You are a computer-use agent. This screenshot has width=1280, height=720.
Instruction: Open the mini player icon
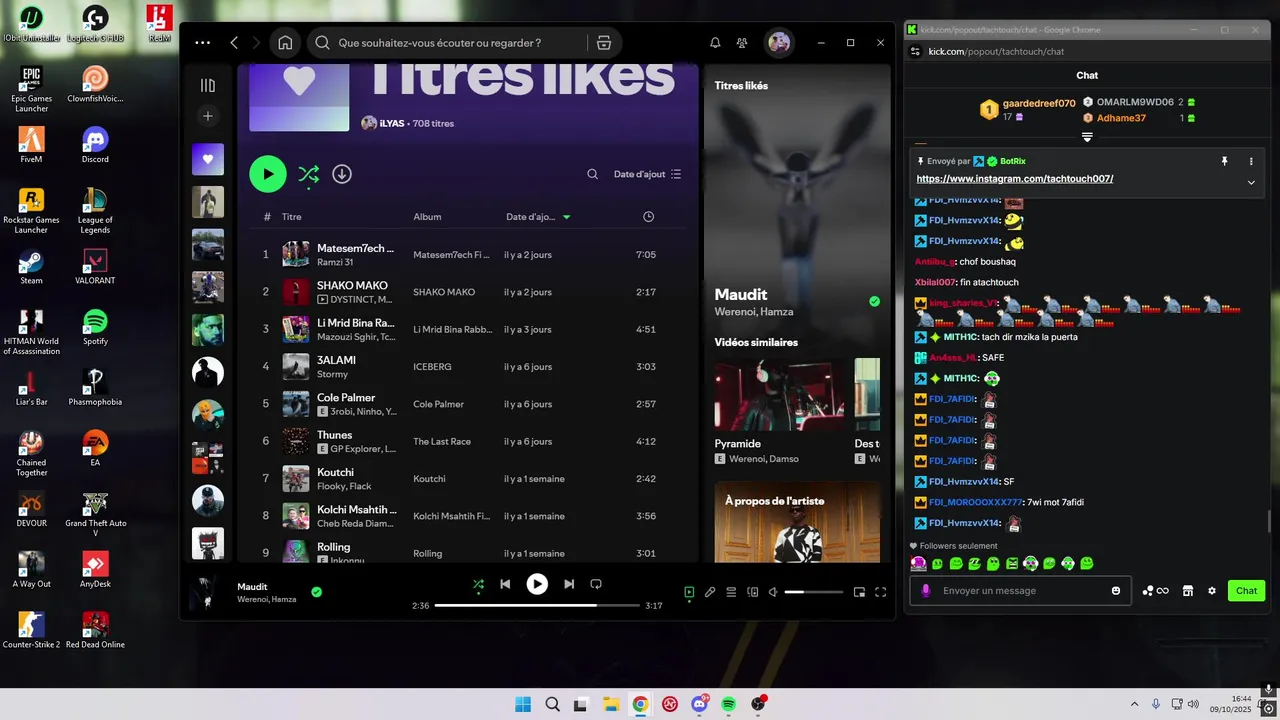pos(859,592)
